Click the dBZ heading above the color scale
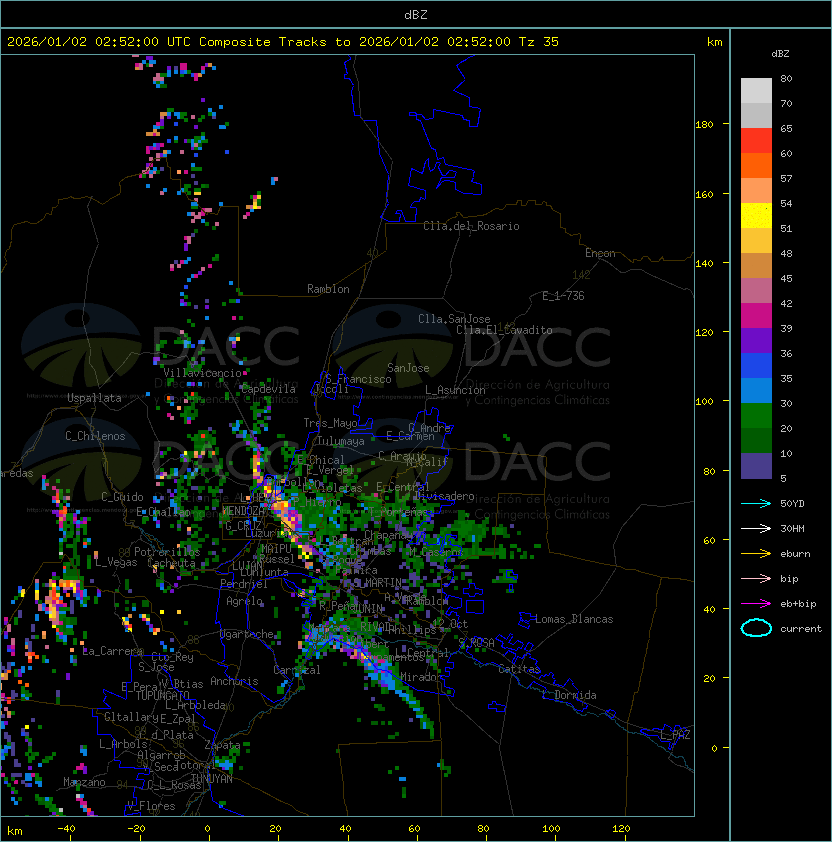Image resolution: width=832 pixels, height=842 pixels. coord(780,54)
